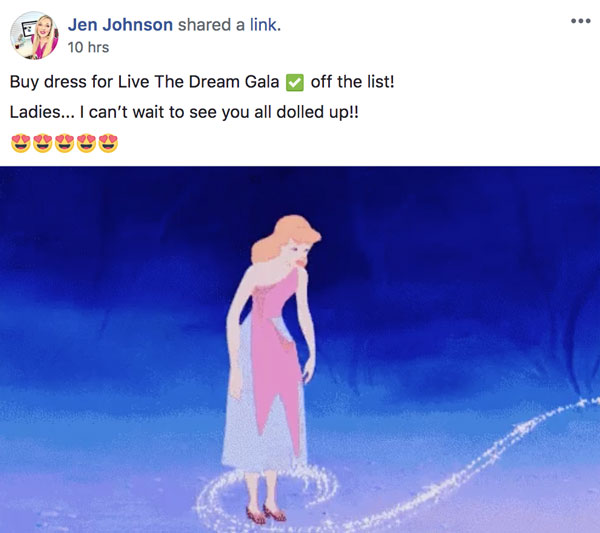Screen dimensions: 600x533
Task: Open the "10 hrs" post timestamp
Action: [x=88, y=47]
